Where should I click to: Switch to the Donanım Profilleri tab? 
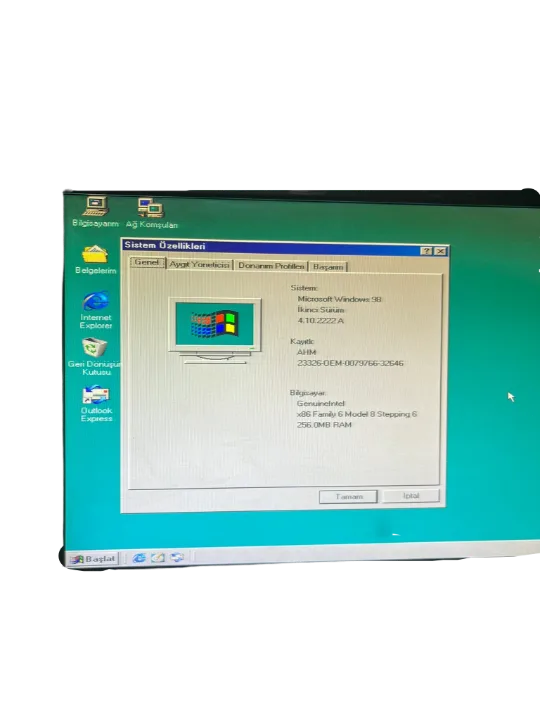pyautogui.click(x=271, y=266)
